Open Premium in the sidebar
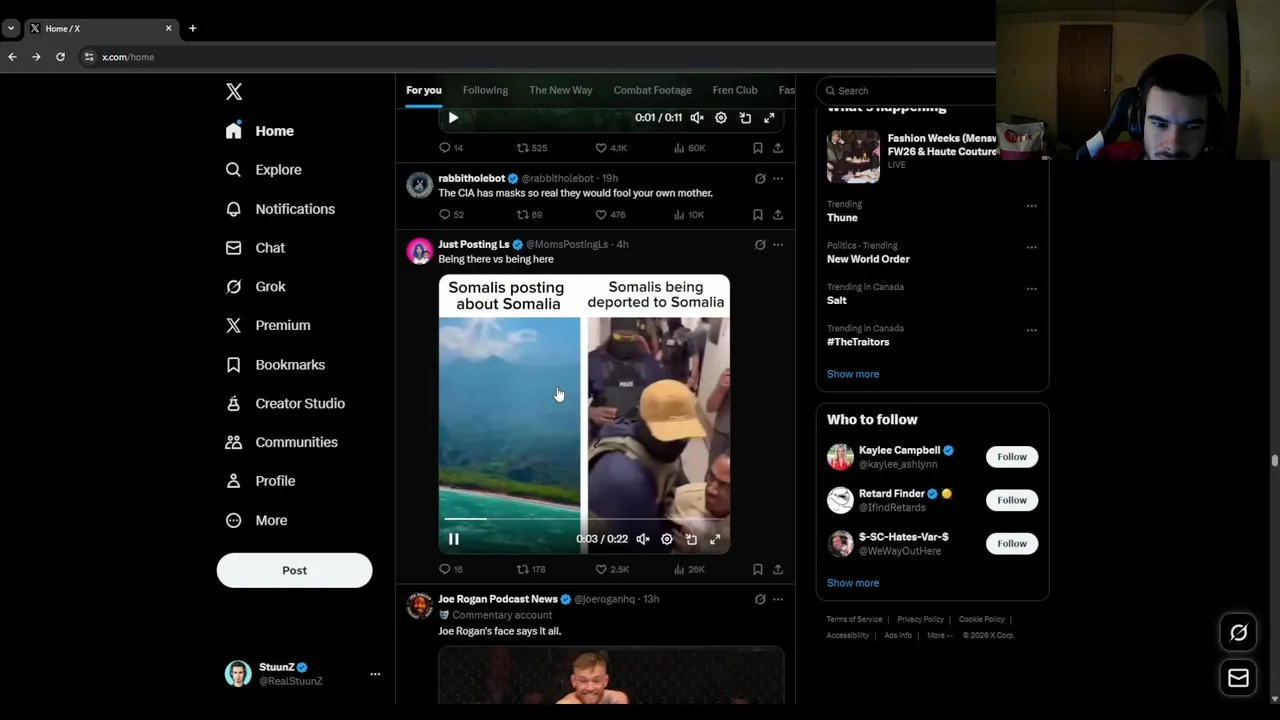 click(268, 326)
